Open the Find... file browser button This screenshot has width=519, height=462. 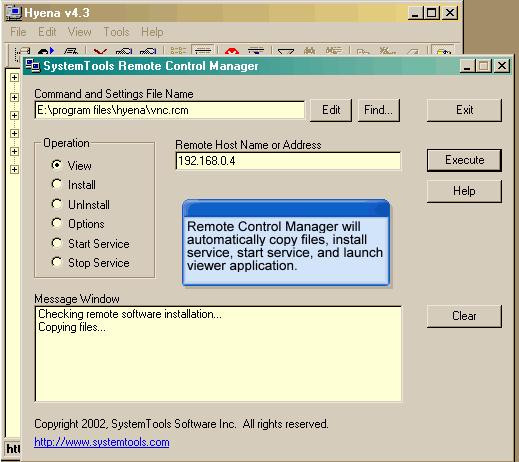(x=378, y=110)
